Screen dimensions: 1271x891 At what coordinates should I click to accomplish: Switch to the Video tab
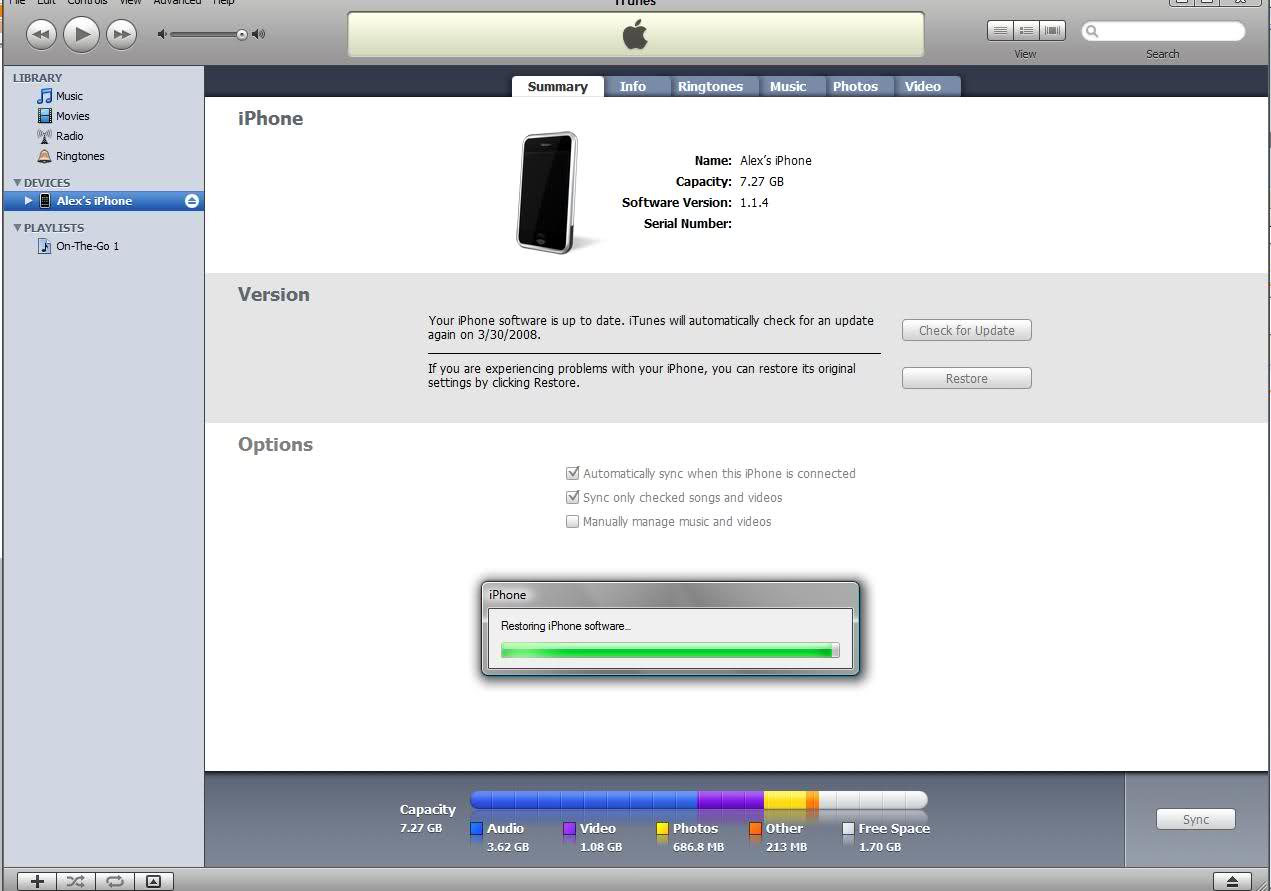923,86
